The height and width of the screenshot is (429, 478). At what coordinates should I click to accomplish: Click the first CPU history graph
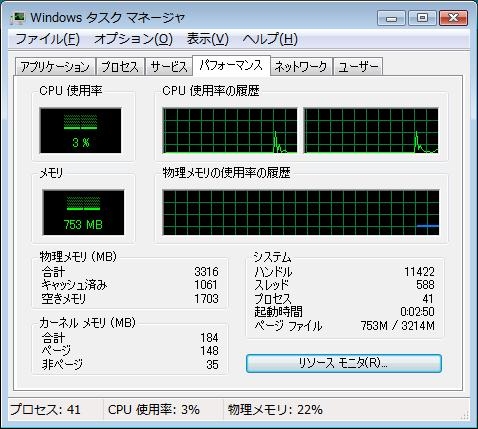click(230, 131)
